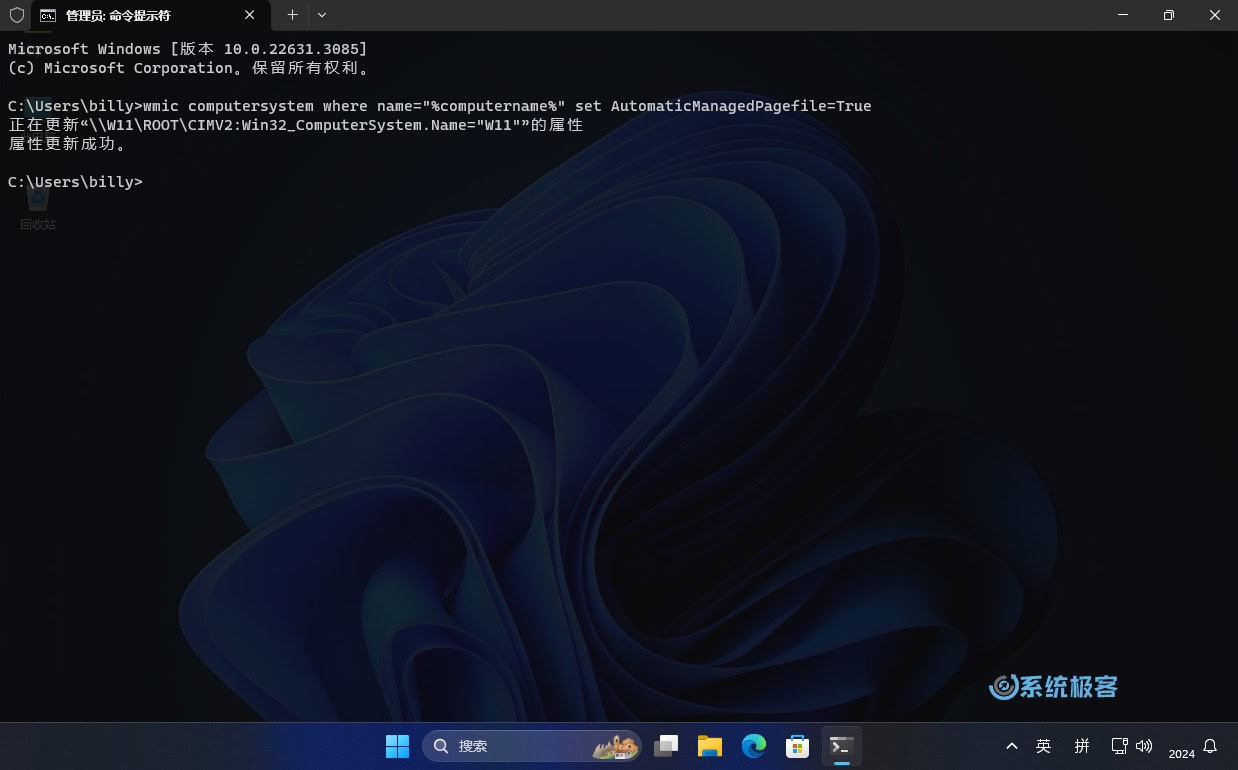Open the notification bell
Image resolution: width=1238 pixels, height=770 pixels.
pos(1210,746)
